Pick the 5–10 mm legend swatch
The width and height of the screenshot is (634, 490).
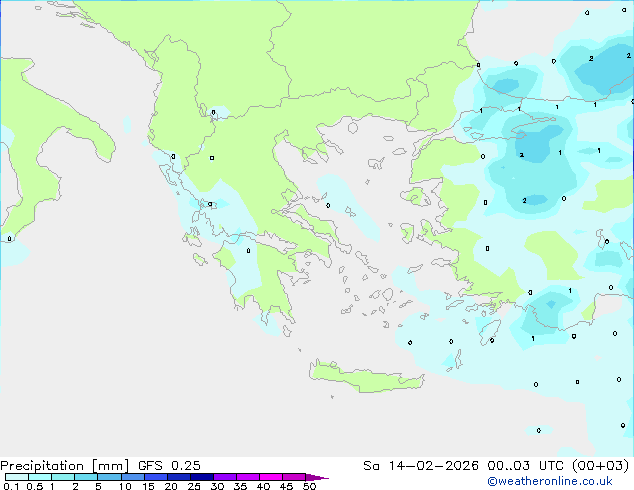click(109, 477)
